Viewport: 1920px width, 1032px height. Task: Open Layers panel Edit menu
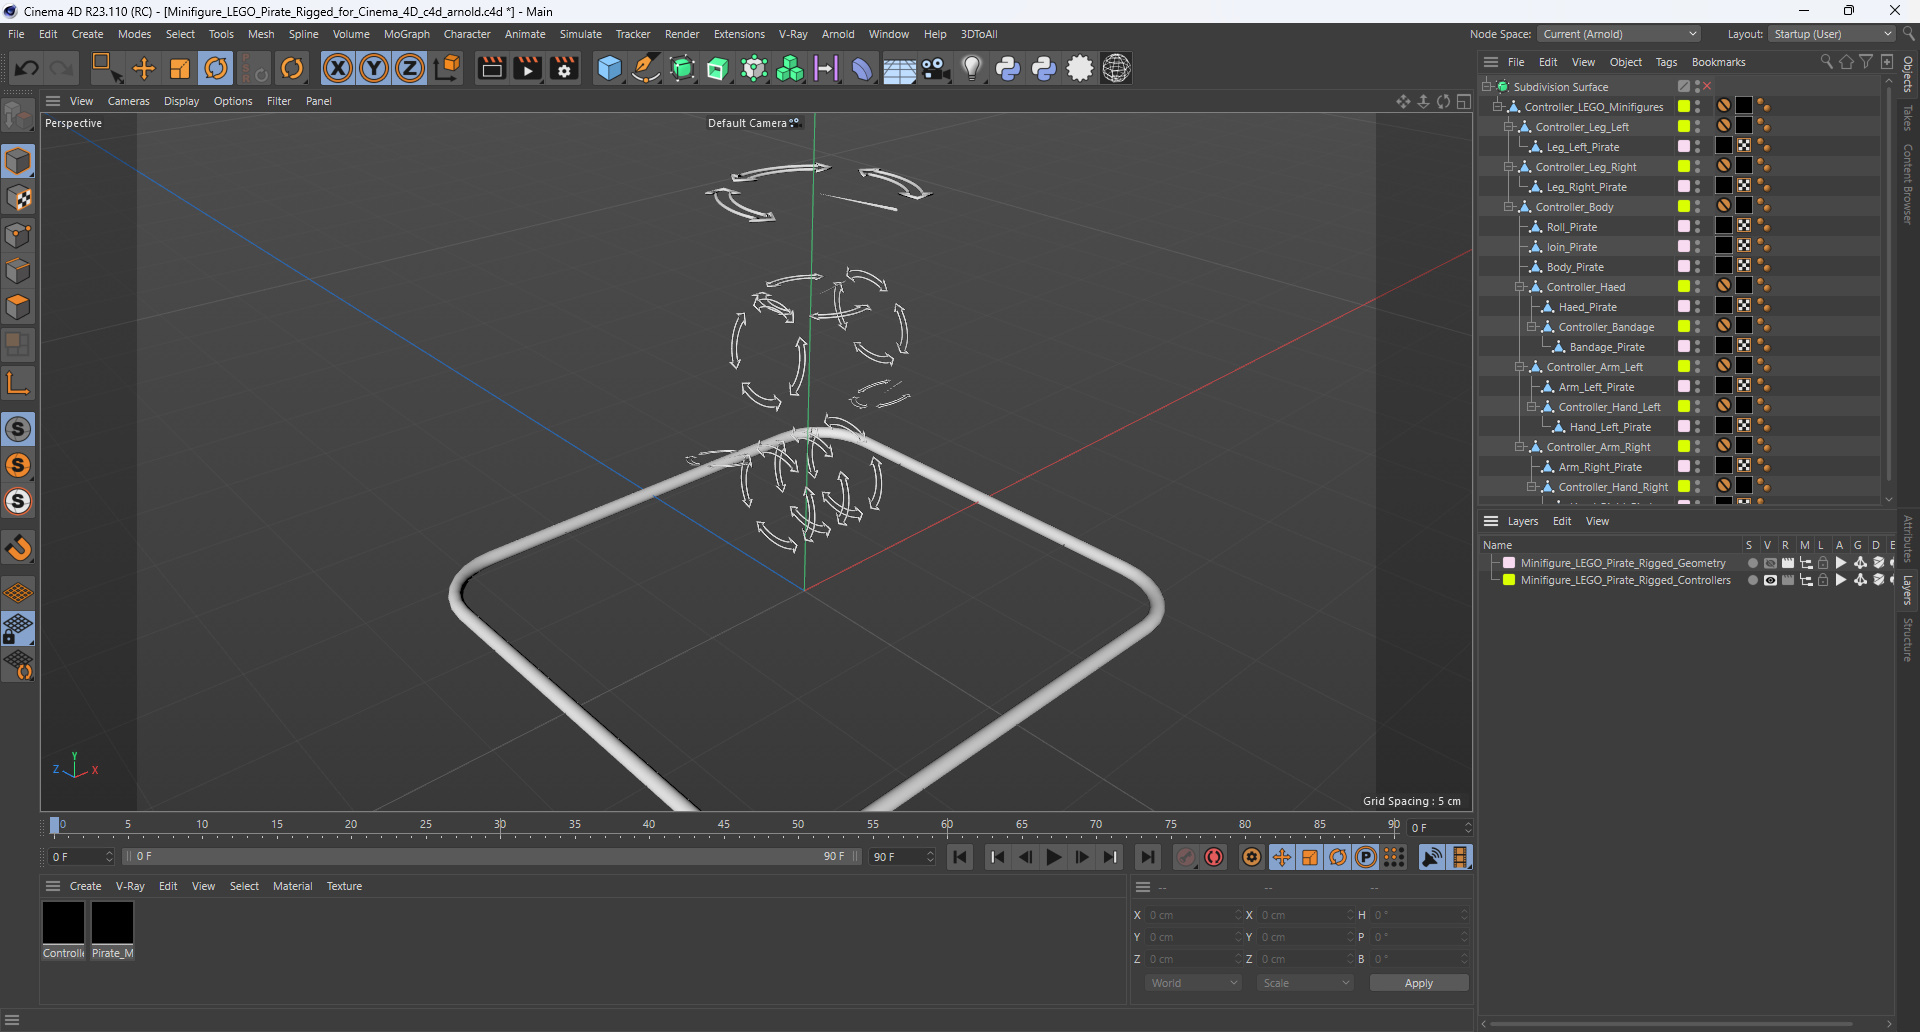pyautogui.click(x=1562, y=521)
